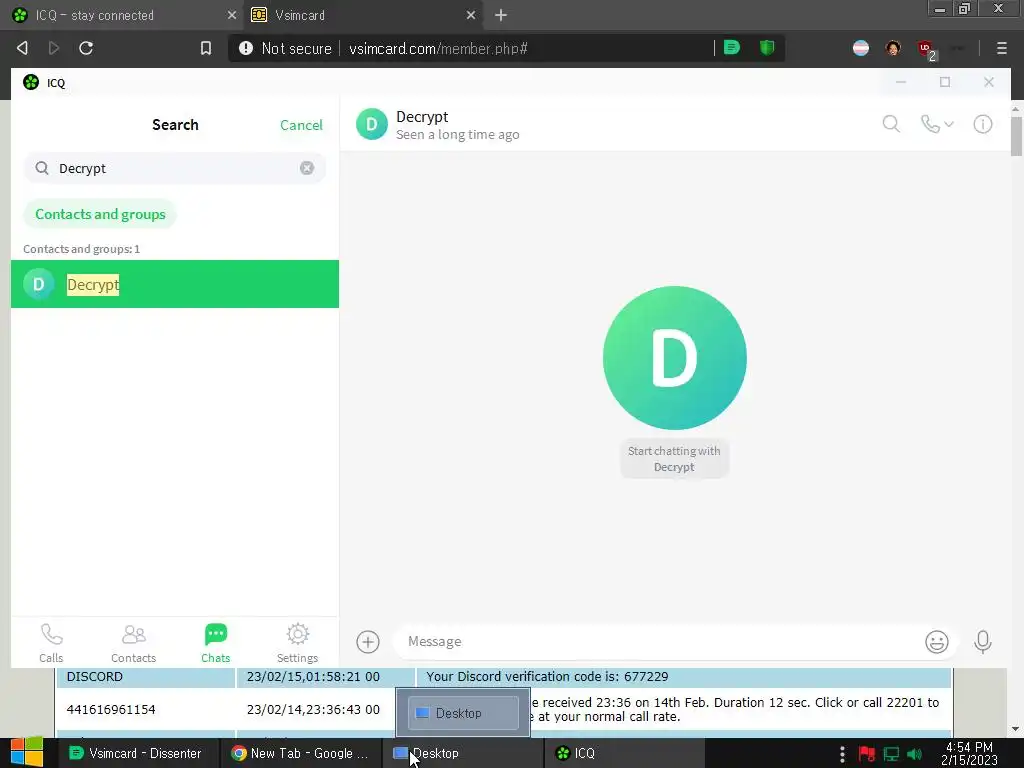
Task: Show hidden tray icons via dots
Action: 842,754
